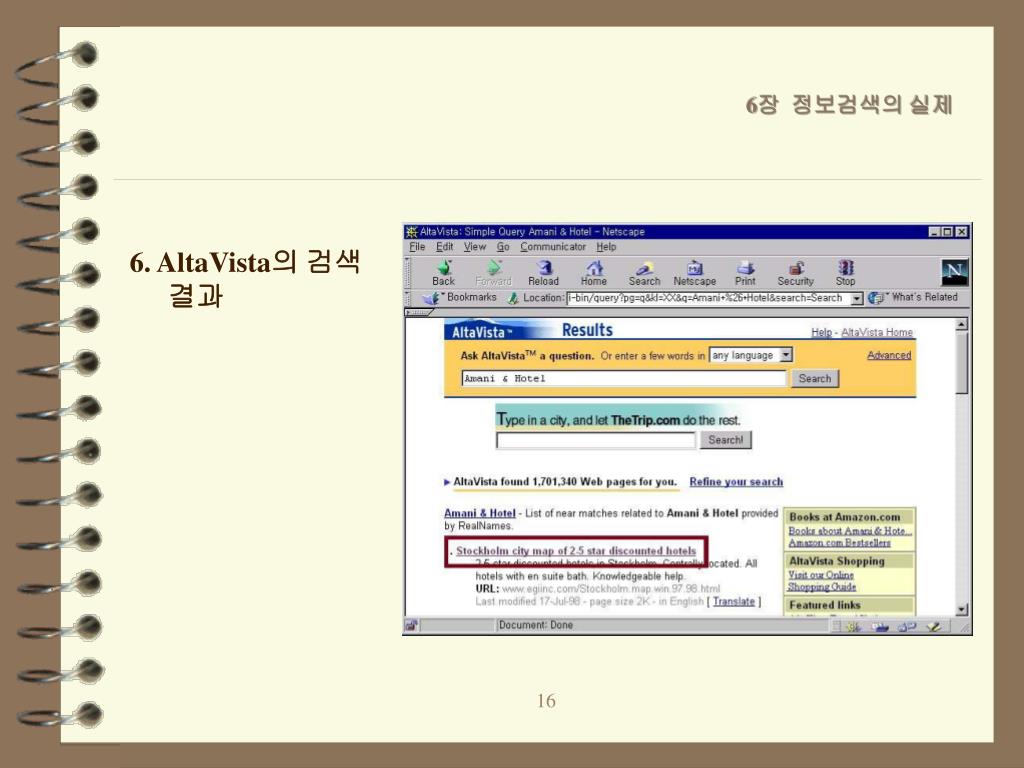
Task: Open Amazon.com Bestsellers link
Action: pos(839,543)
